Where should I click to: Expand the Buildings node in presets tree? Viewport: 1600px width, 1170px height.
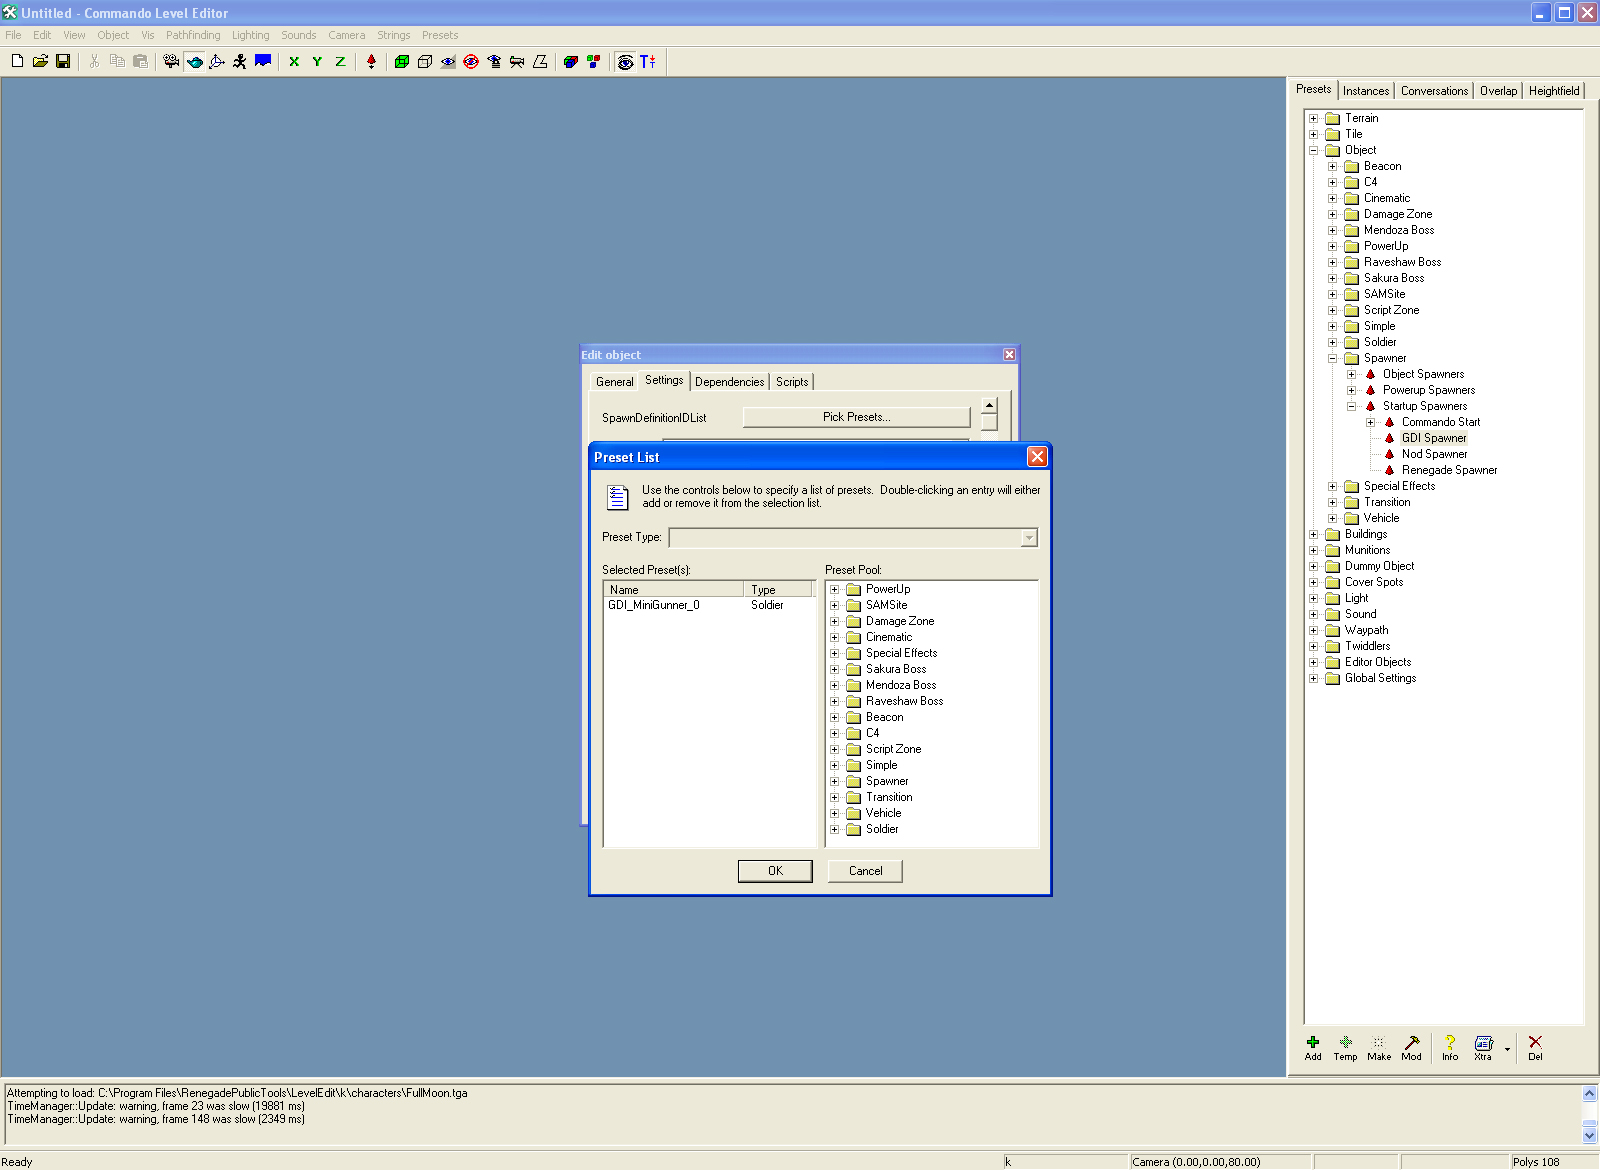(1314, 535)
